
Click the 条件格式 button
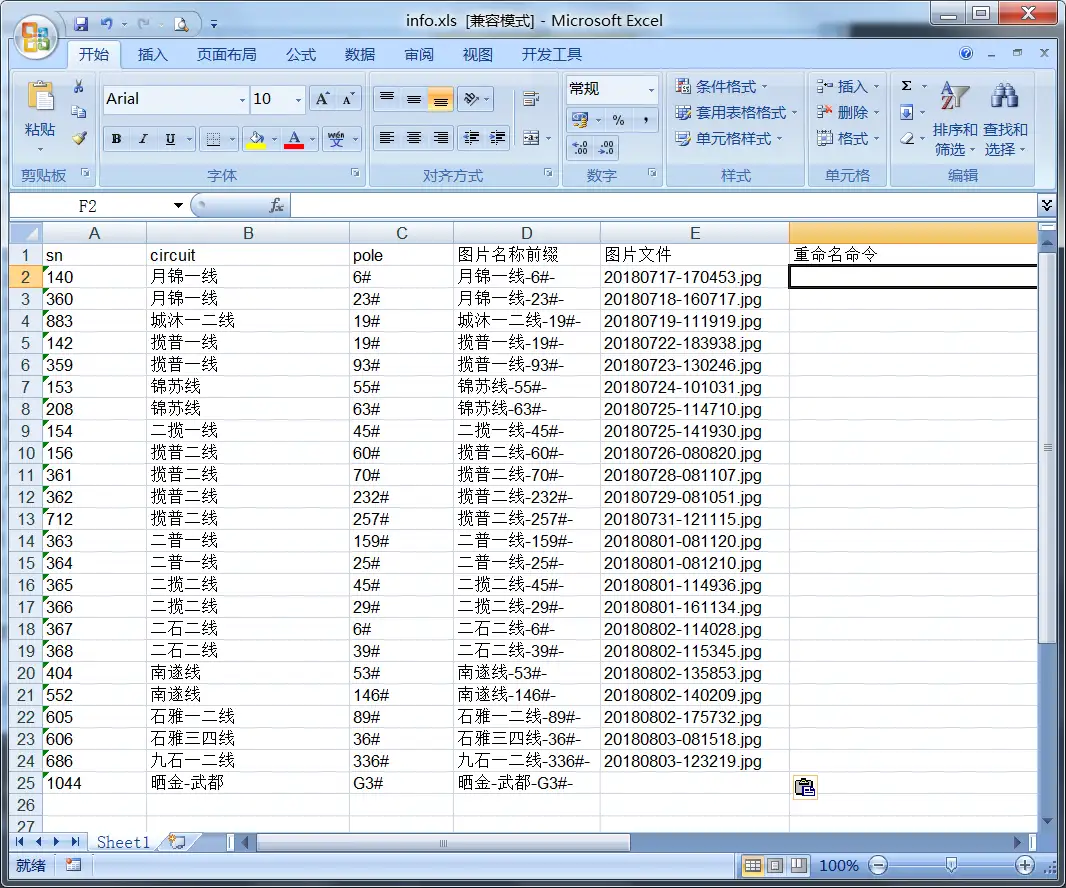pos(722,86)
